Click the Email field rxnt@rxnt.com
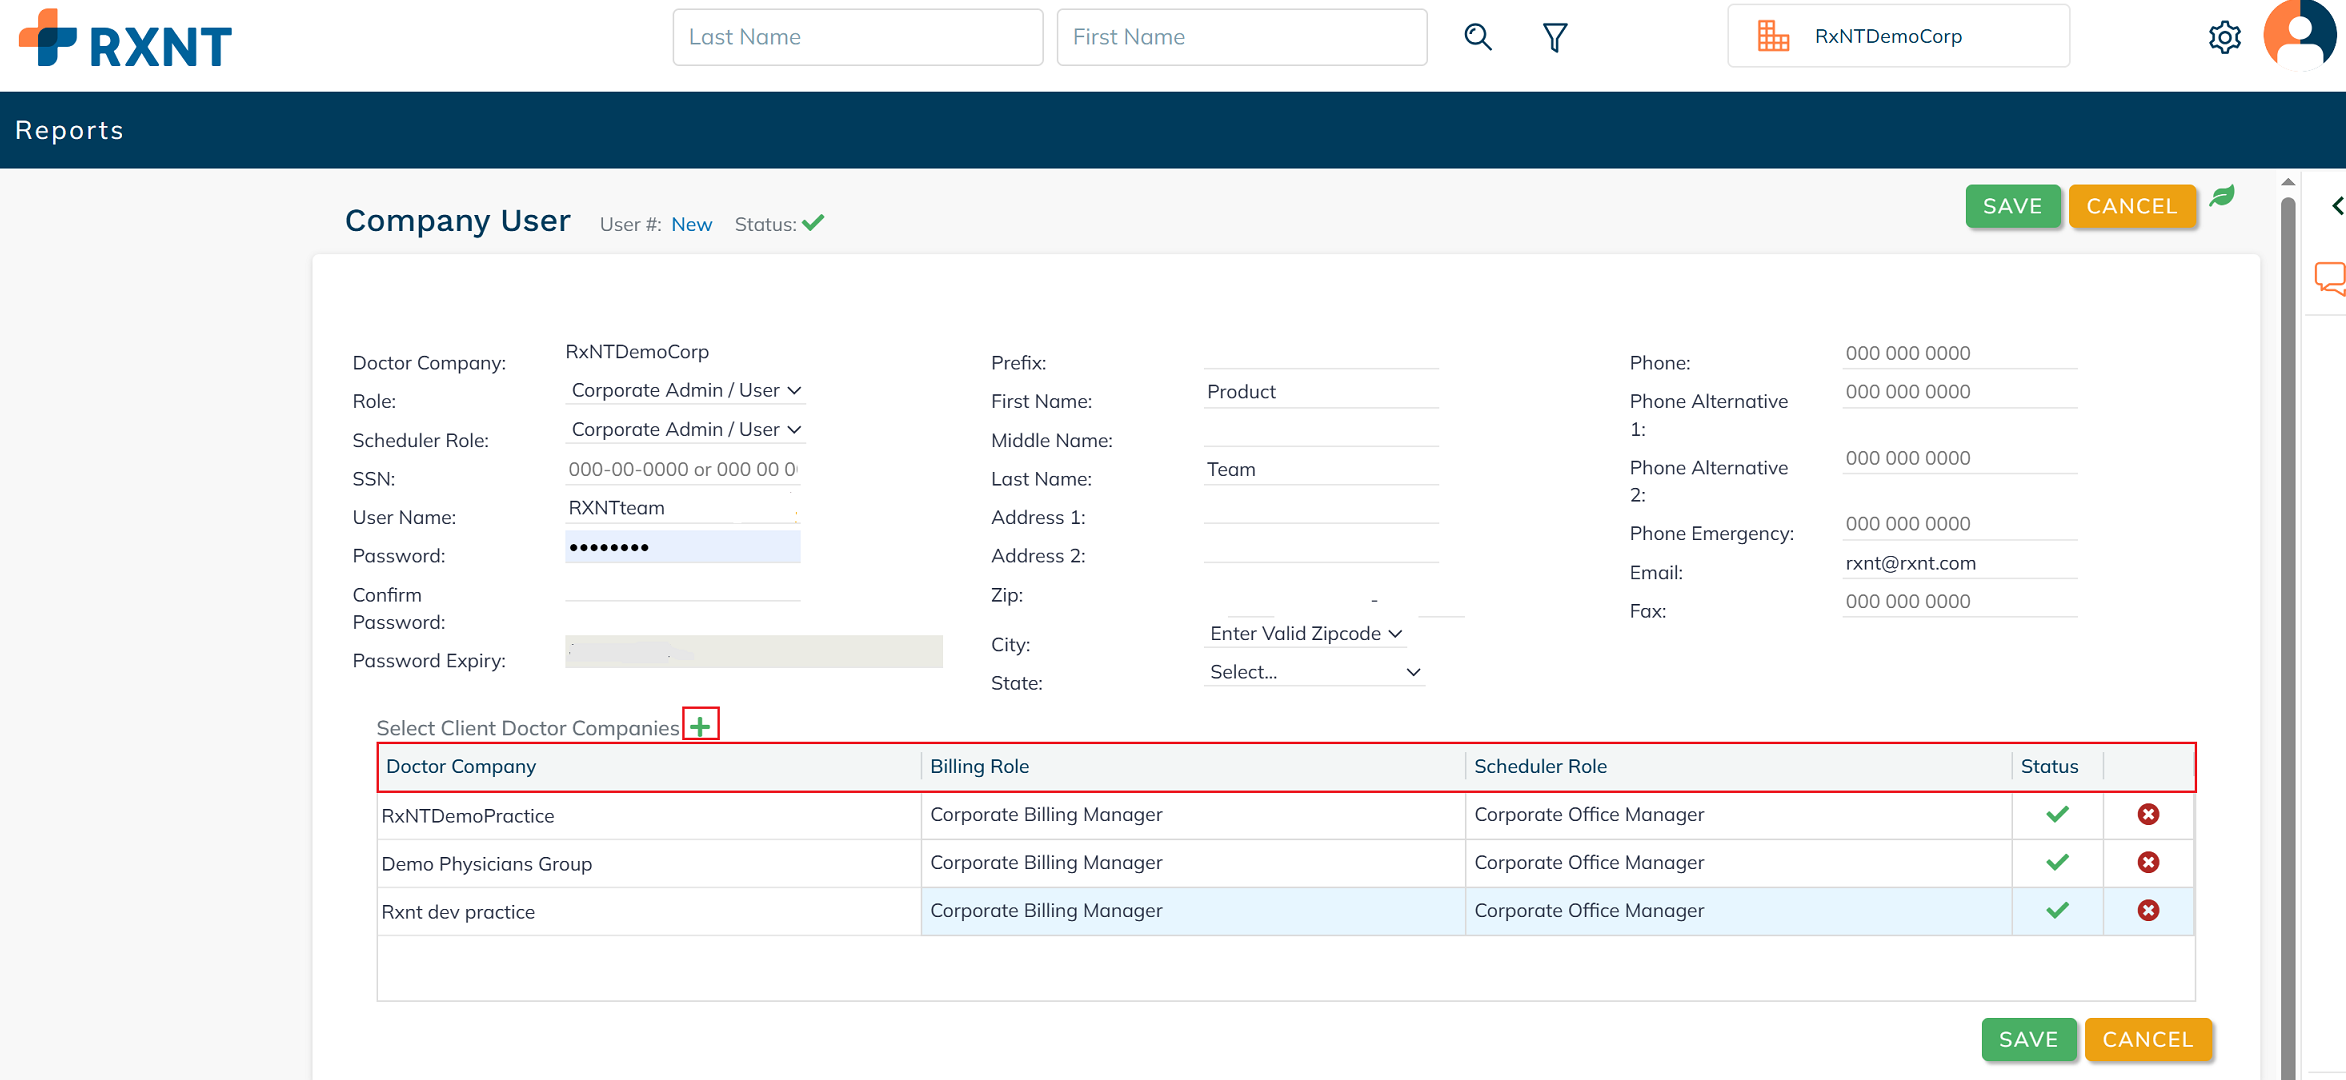2346x1080 pixels. [1960, 563]
